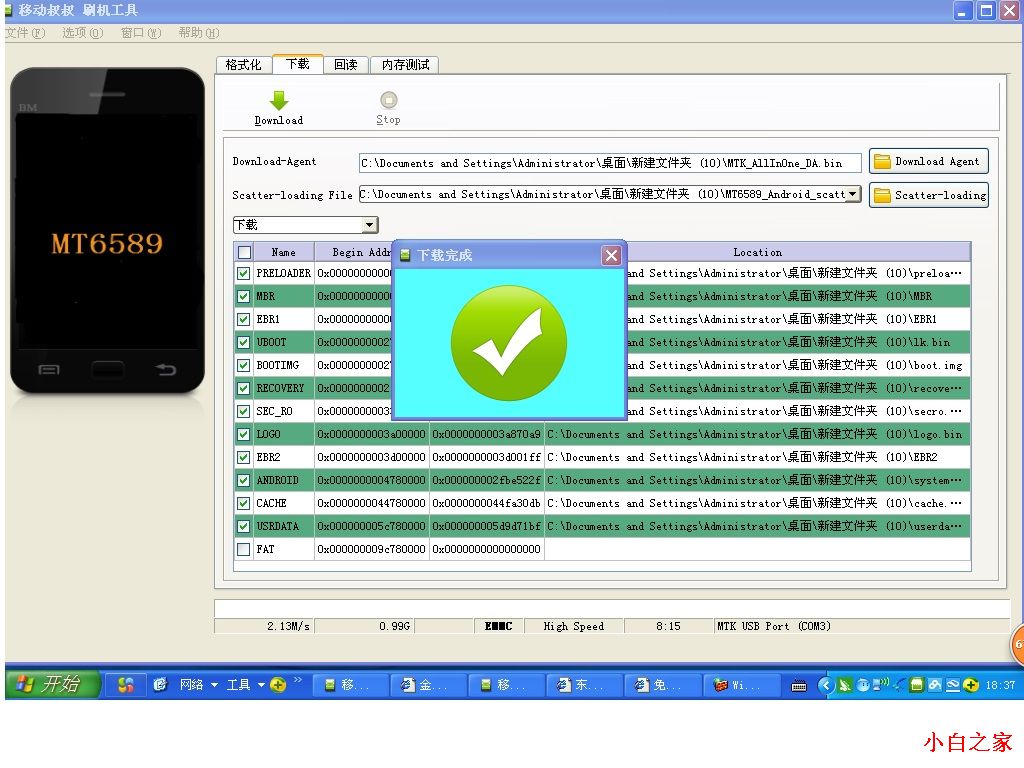This screenshot has height=768, width=1024.
Task: Uncheck the CACHE row checkbox
Action: 244,504
